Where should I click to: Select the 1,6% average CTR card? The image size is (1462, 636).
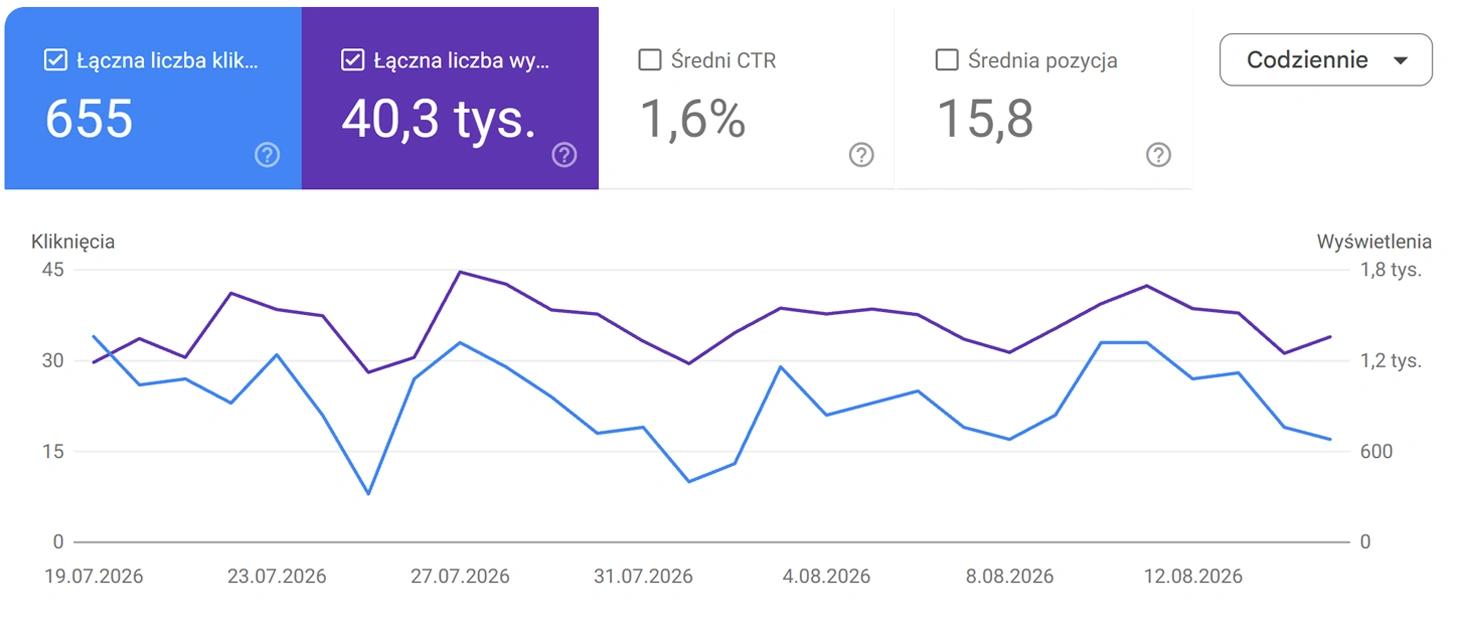[746, 98]
